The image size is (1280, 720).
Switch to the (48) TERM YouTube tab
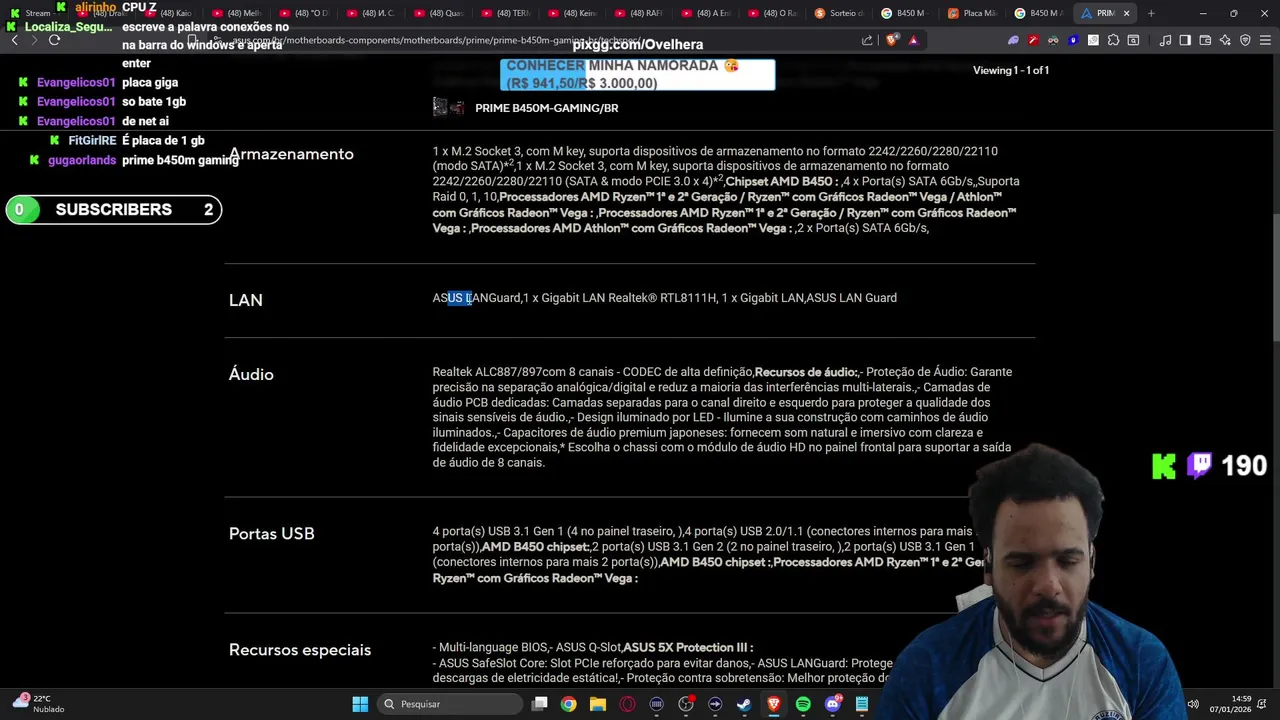[506, 13]
